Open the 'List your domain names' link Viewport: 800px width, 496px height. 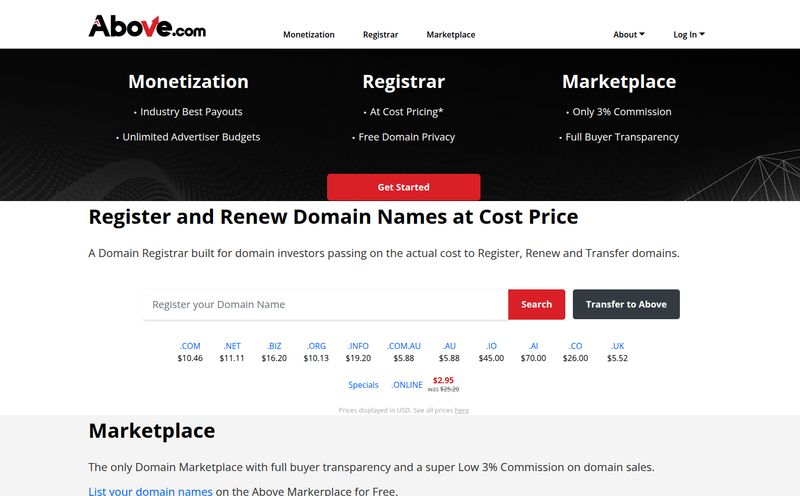pos(151,491)
